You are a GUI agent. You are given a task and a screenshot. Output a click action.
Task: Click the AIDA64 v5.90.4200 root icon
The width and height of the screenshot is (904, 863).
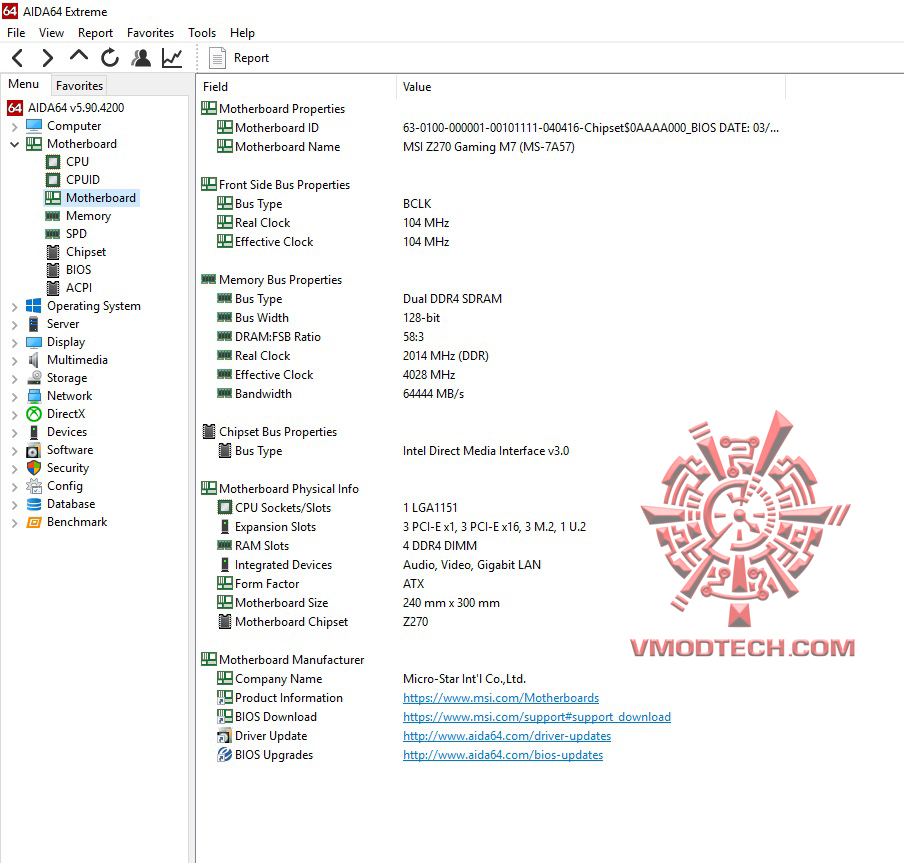pyautogui.click(x=15, y=108)
